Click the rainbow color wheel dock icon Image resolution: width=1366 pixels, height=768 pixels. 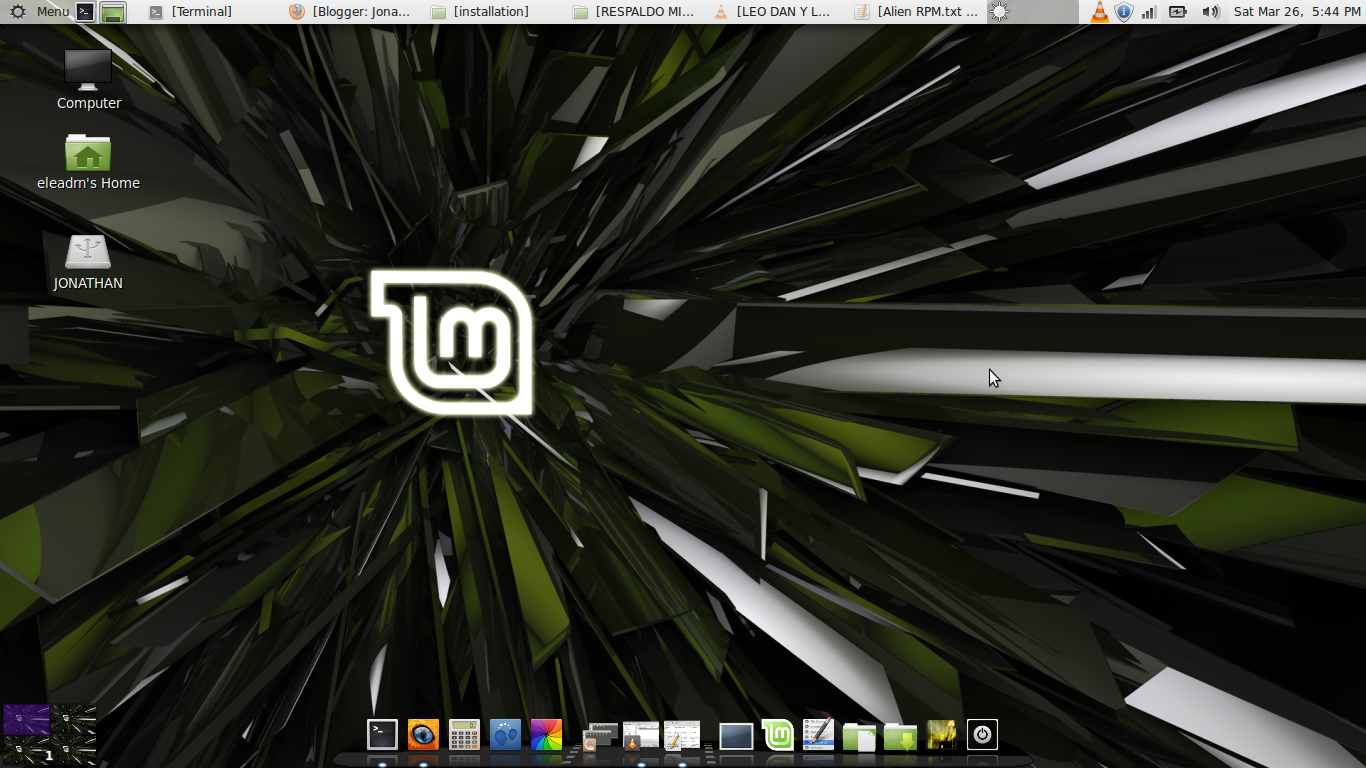tap(546, 735)
